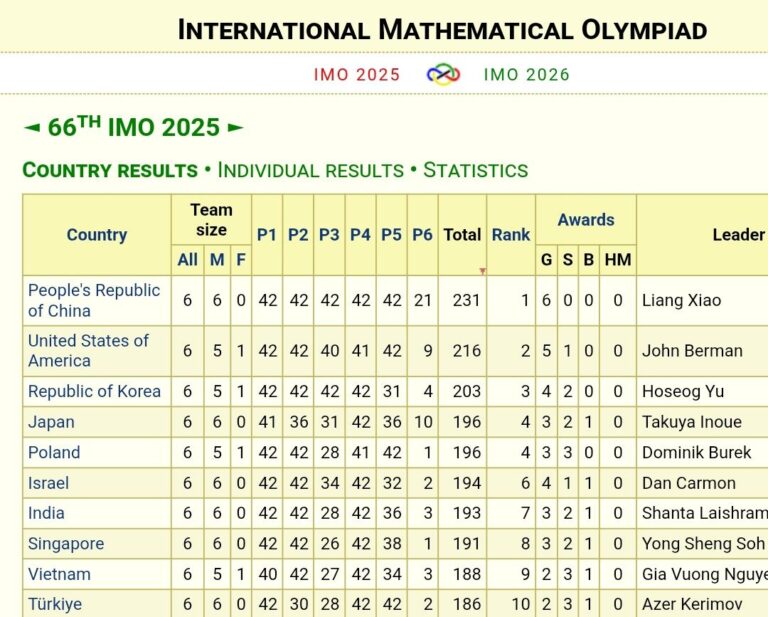Open People's Republic of China country page
Screen dimensions: 768x617
pos(93,300)
